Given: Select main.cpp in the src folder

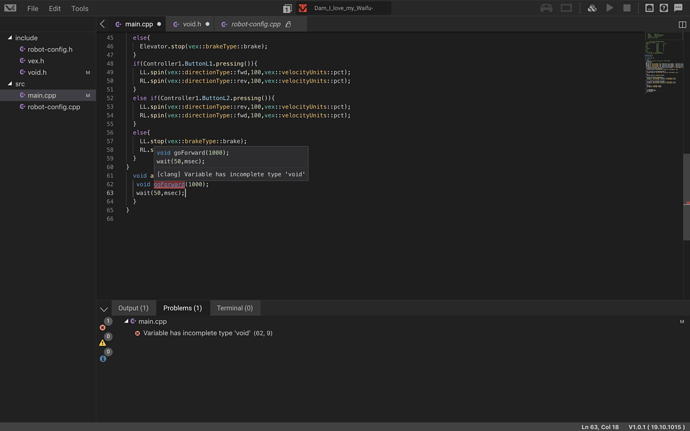Looking at the screenshot, I should coord(48,95).
